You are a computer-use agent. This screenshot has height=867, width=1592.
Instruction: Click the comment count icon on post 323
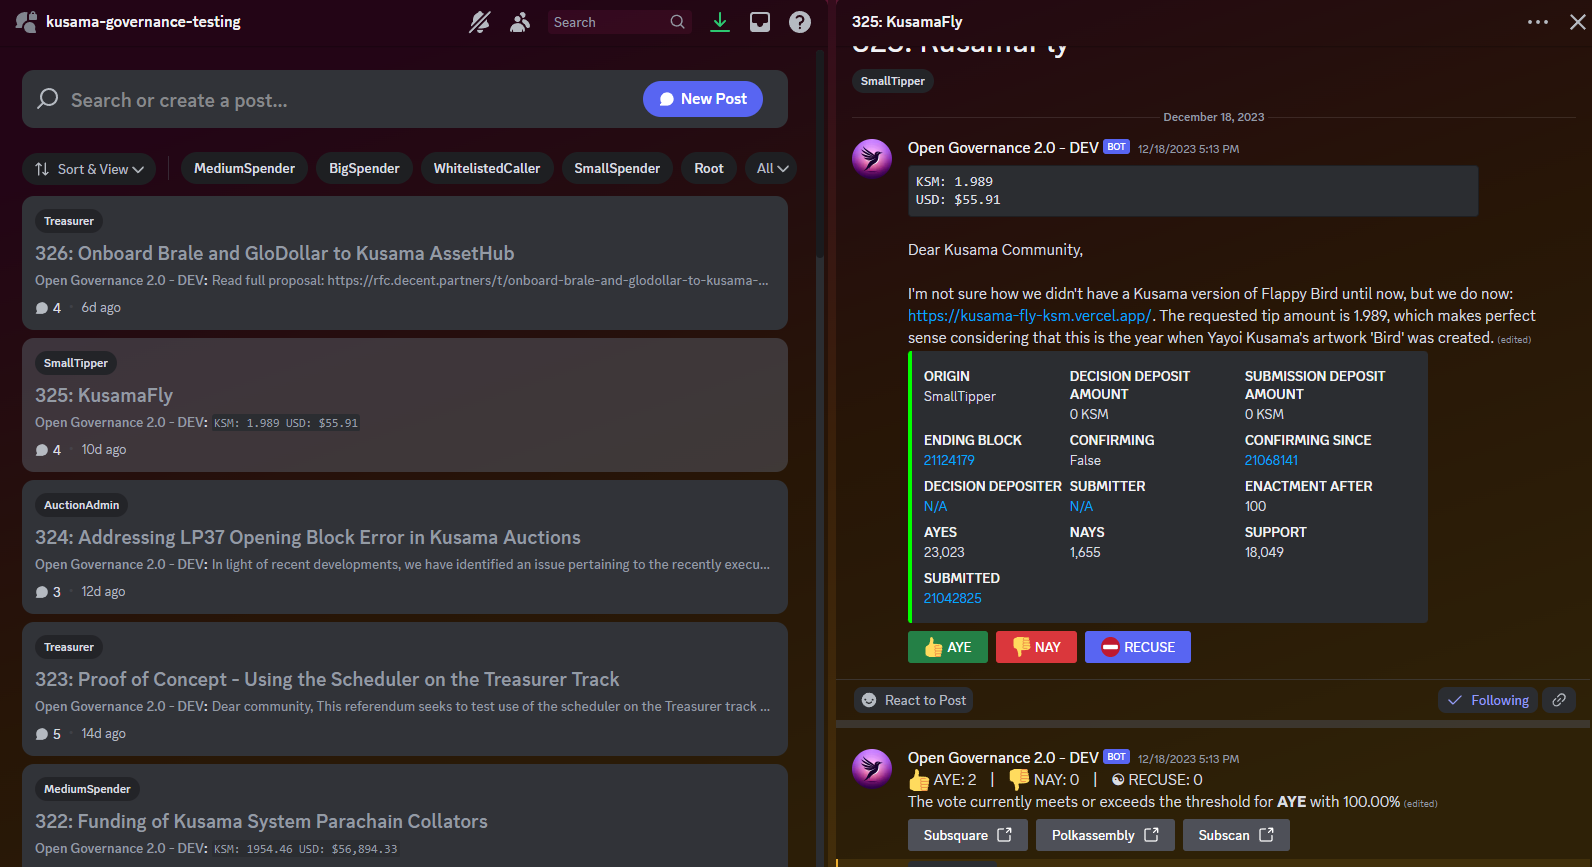coord(42,734)
